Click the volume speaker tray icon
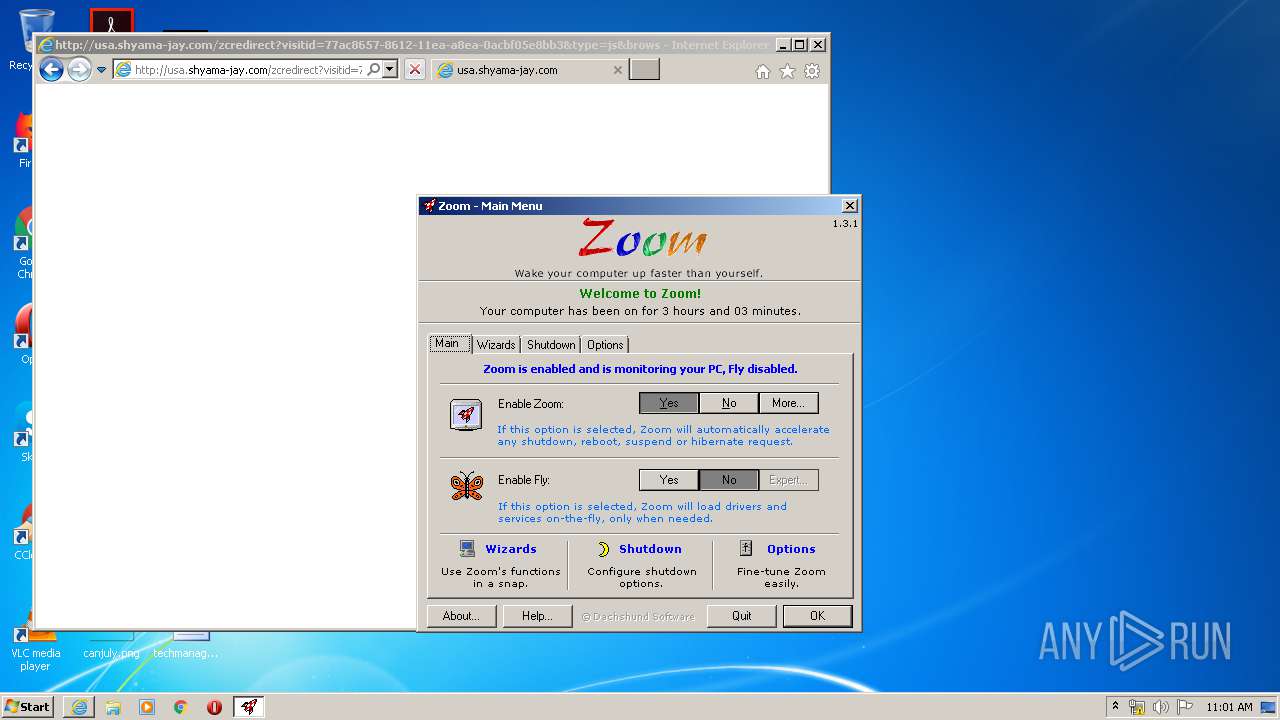The image size is (1280, 720). (x=1160, y=707)
